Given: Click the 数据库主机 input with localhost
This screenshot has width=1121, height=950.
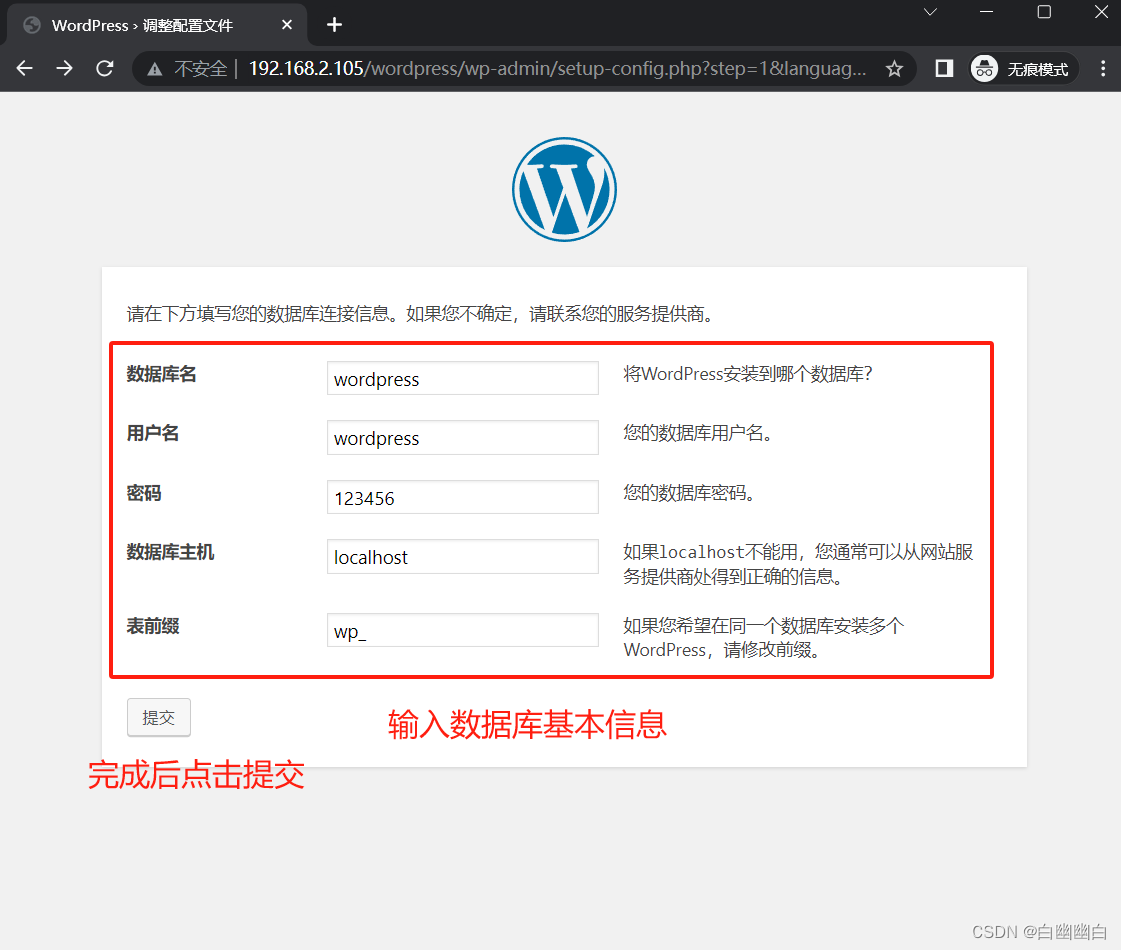Looking at the screenshot, I should pos(463,556).
